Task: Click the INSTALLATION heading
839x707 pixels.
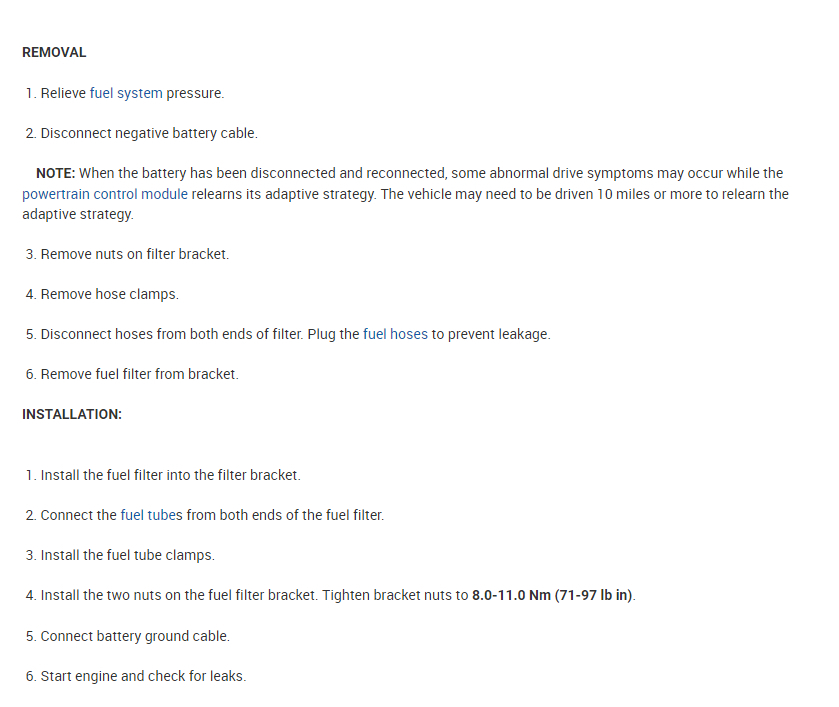Action: coord(72,414)
